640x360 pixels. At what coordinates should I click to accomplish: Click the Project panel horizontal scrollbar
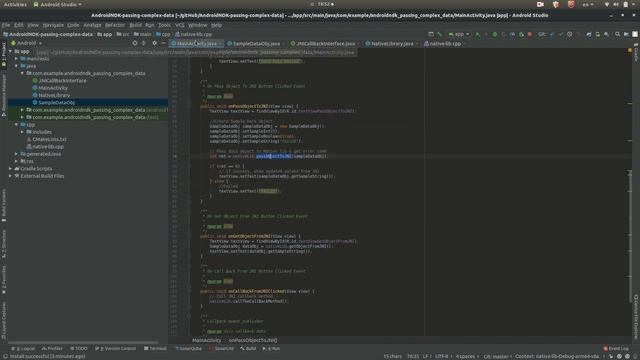coord(83,343)
